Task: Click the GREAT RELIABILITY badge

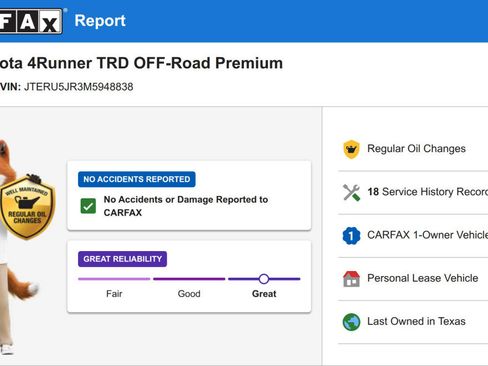Action: point(123,259)
